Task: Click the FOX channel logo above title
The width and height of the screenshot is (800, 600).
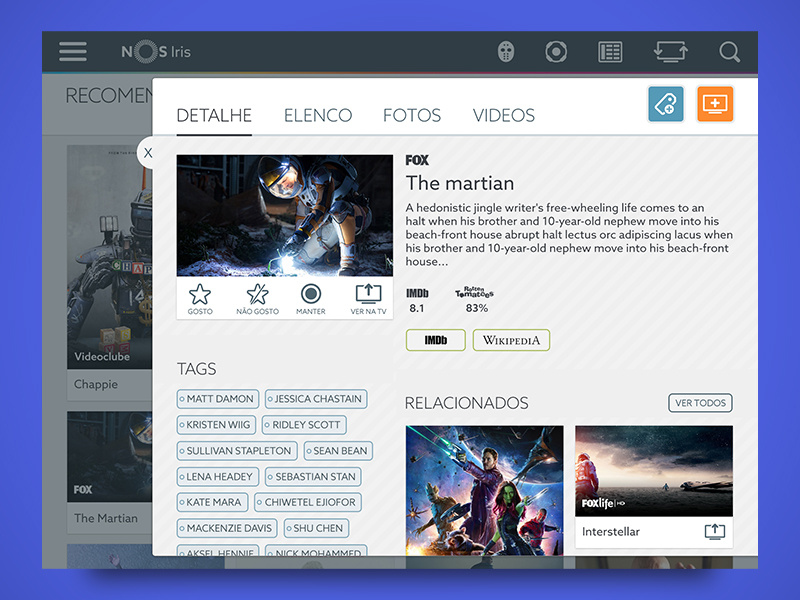Action: click(417, 160)
